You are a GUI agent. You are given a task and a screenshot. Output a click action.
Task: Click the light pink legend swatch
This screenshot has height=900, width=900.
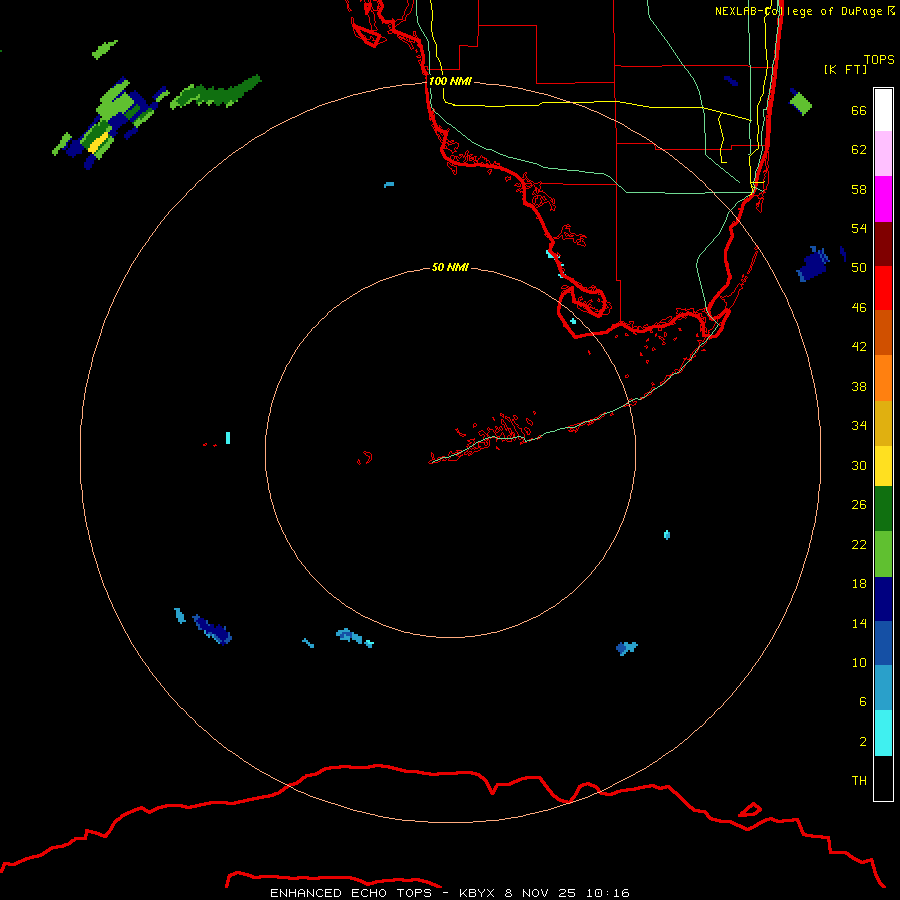coord(883,154)
